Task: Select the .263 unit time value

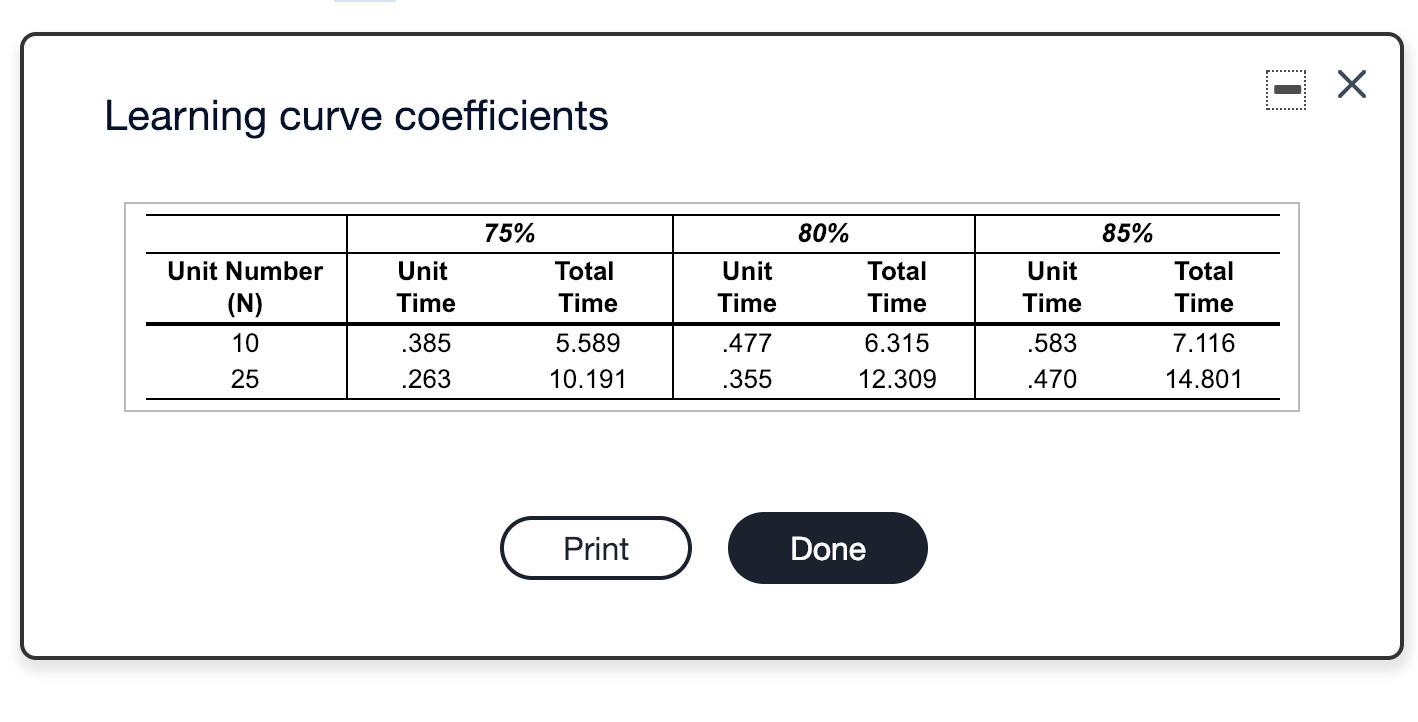Action: coord(424,379)
